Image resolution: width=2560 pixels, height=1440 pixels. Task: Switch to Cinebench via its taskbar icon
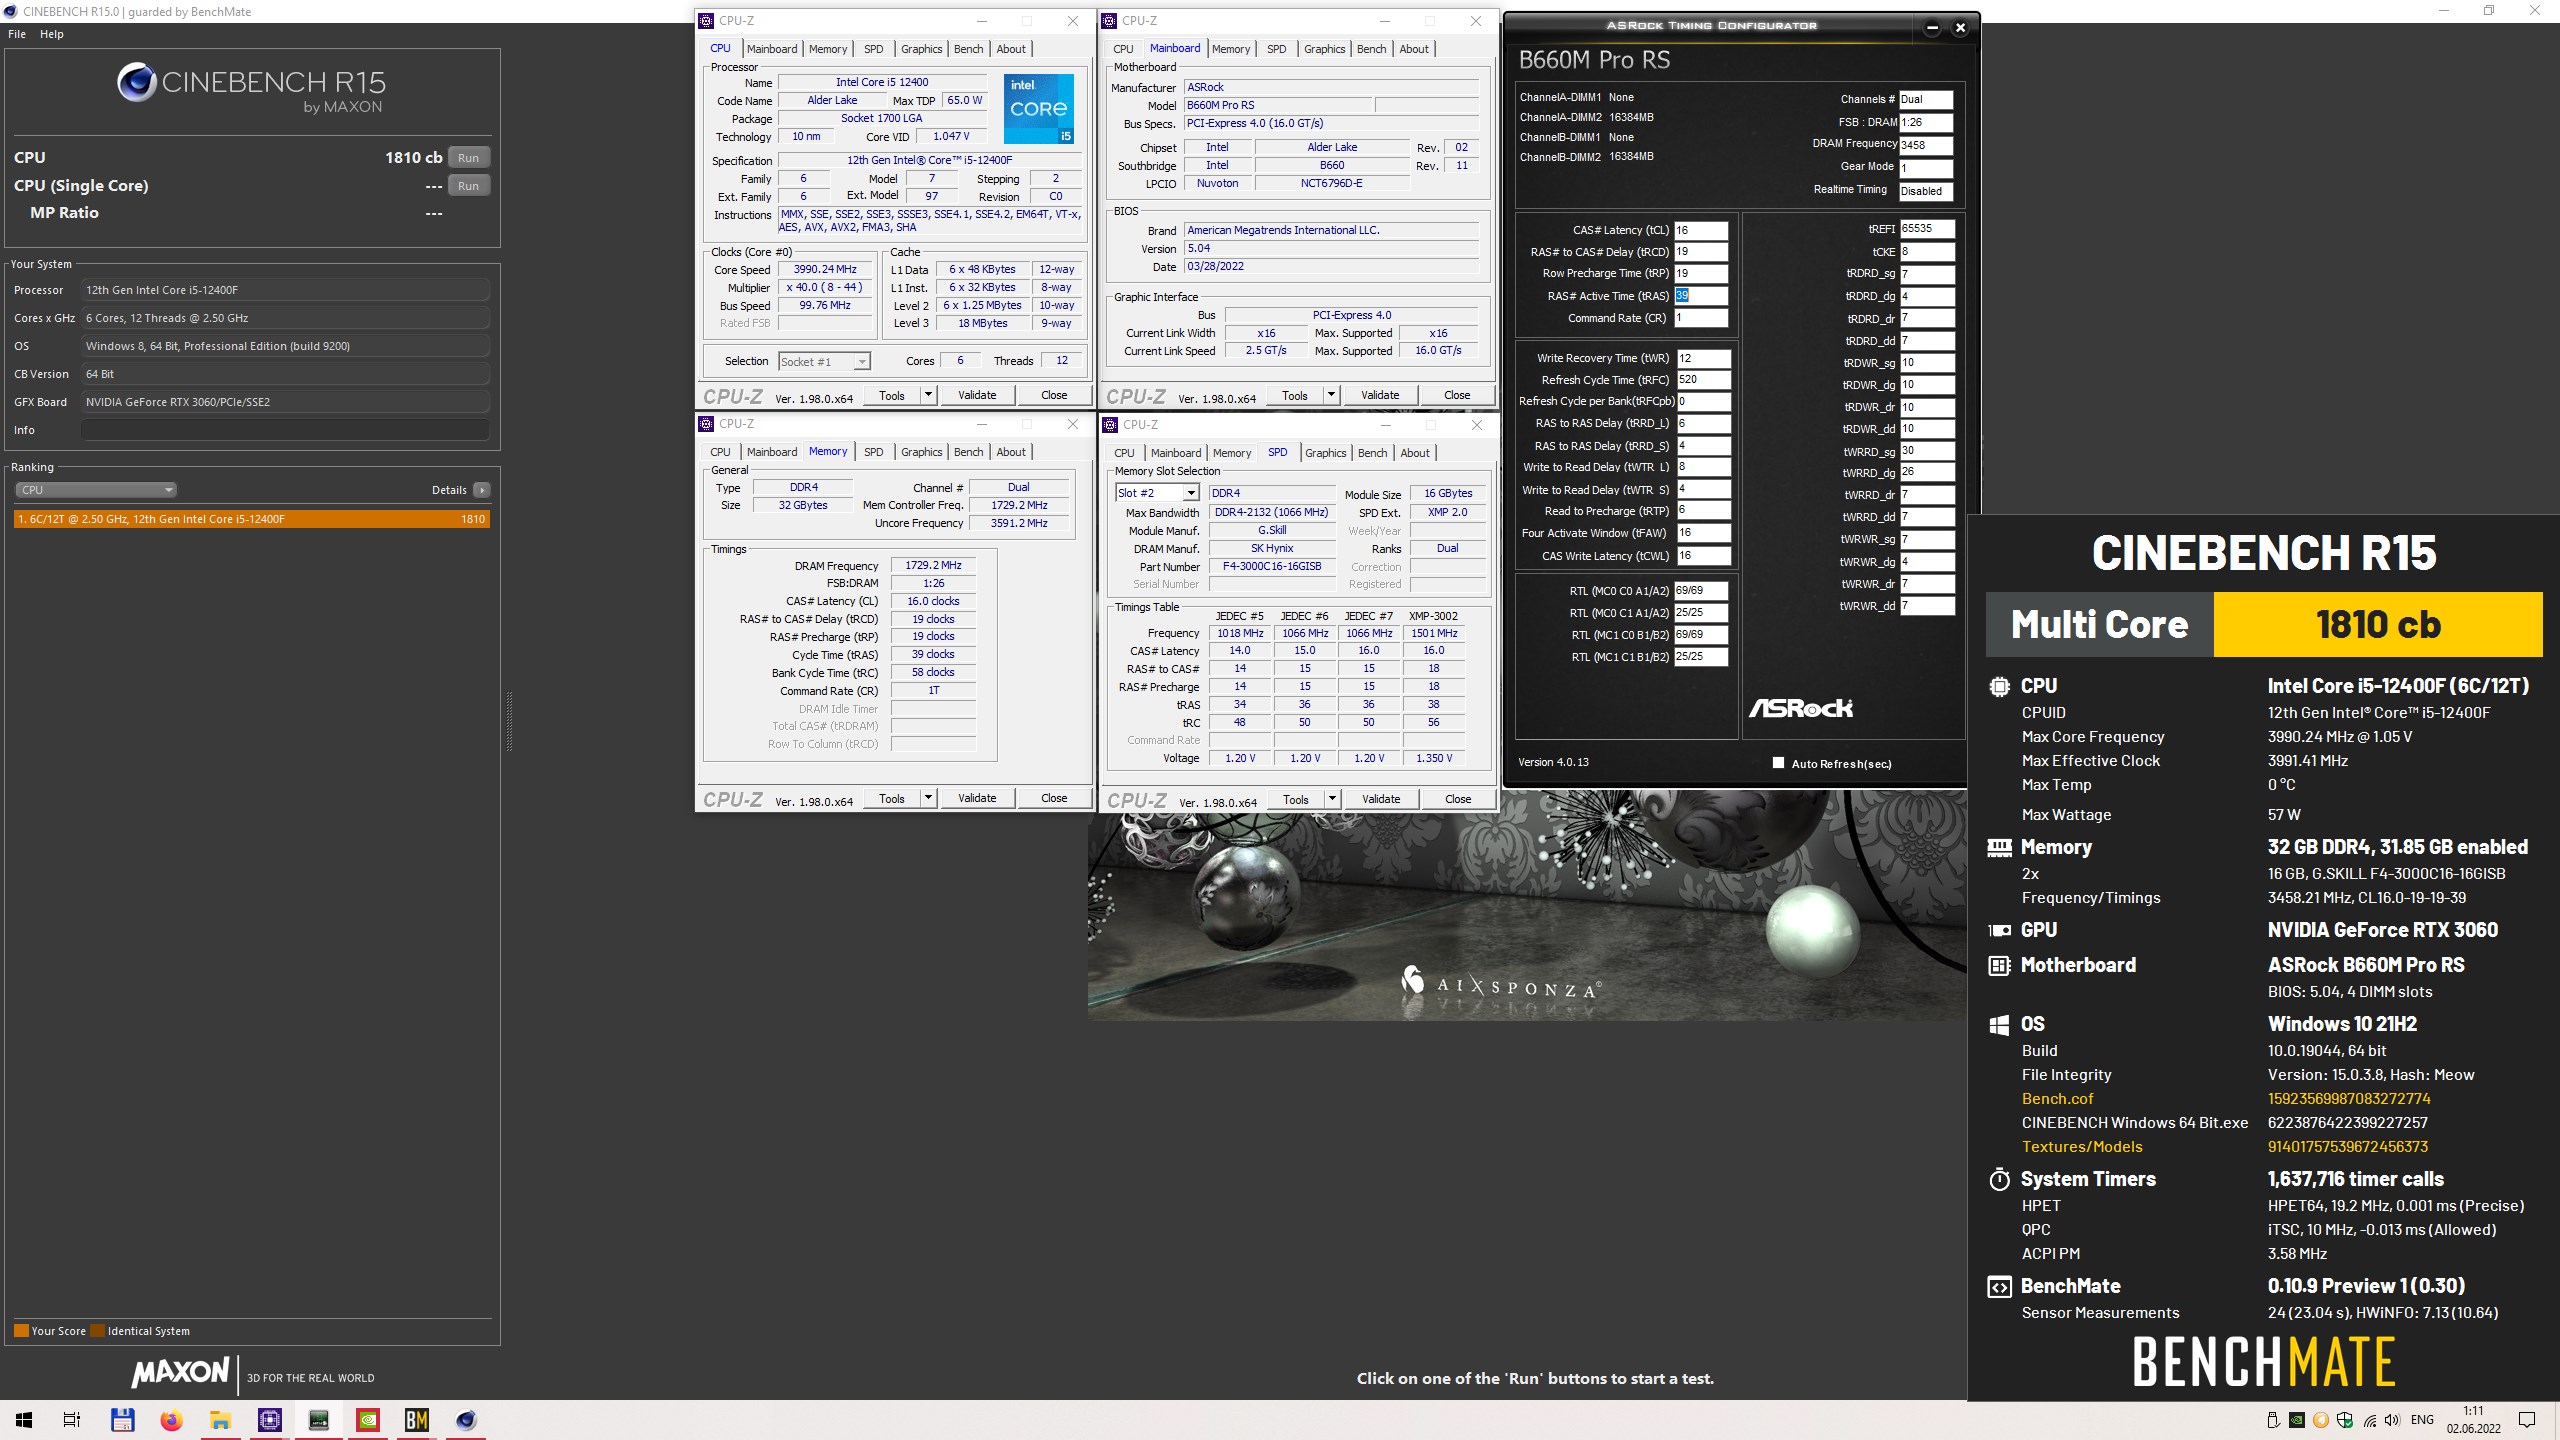[466, 1420]
